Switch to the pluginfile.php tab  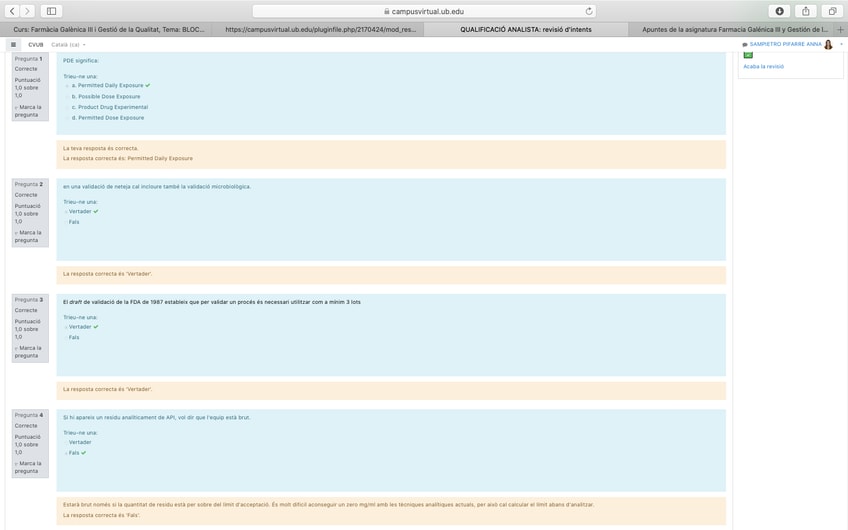pyautogui.click(x=321, y=29)
